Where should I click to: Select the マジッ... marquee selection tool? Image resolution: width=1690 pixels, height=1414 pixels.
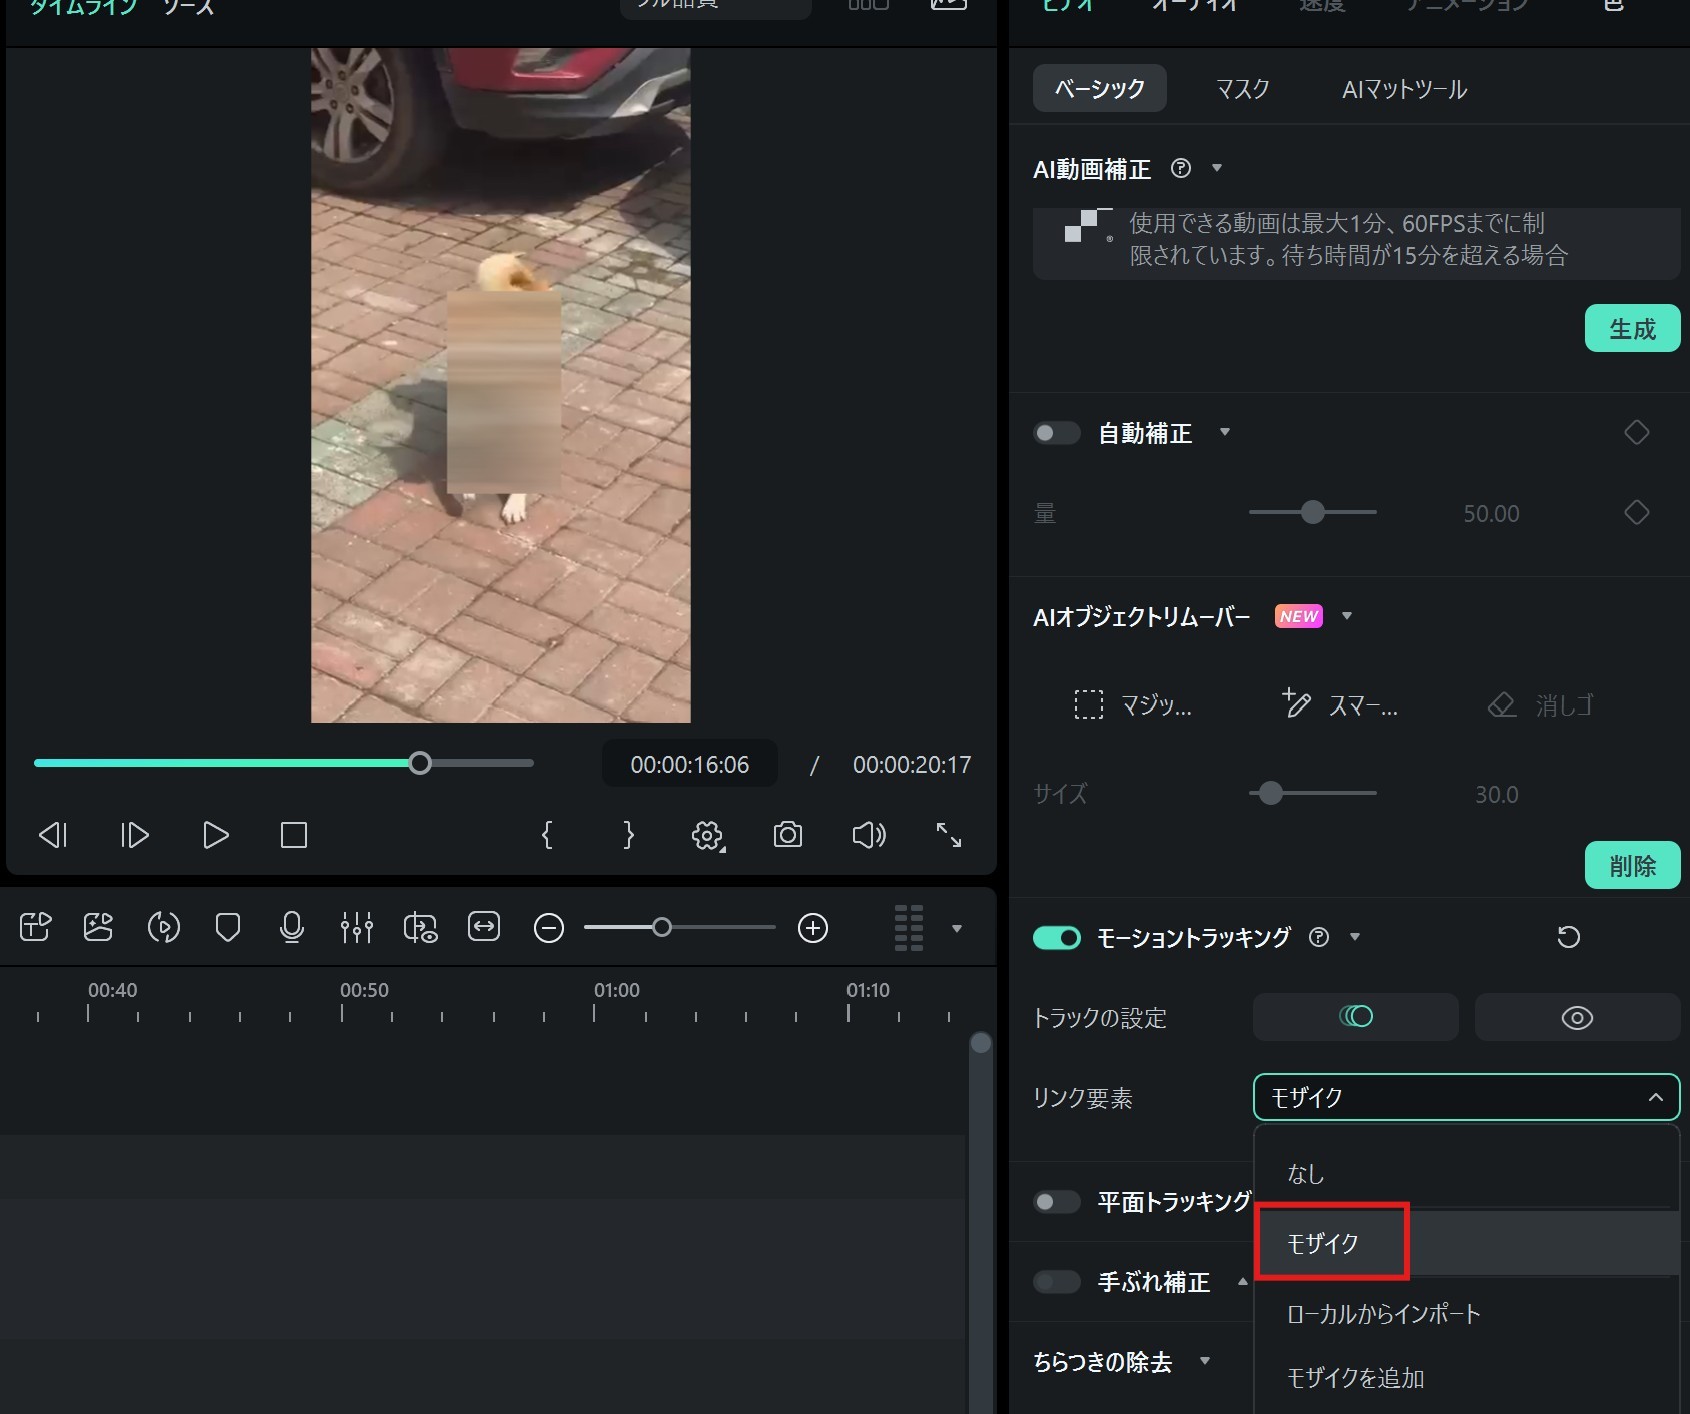pyautogui.click(x=1133, y=705)
